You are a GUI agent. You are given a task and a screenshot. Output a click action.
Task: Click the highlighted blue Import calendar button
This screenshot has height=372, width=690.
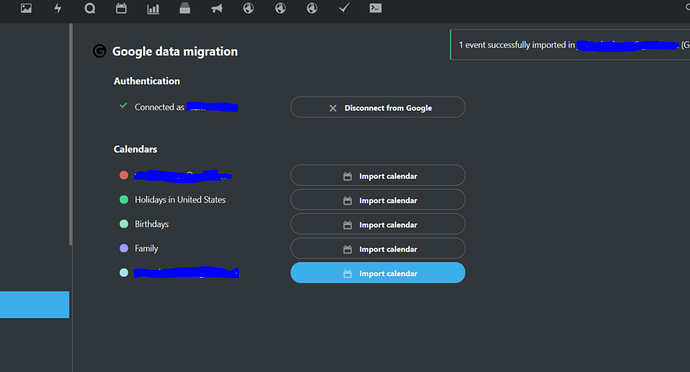point(378,273)
